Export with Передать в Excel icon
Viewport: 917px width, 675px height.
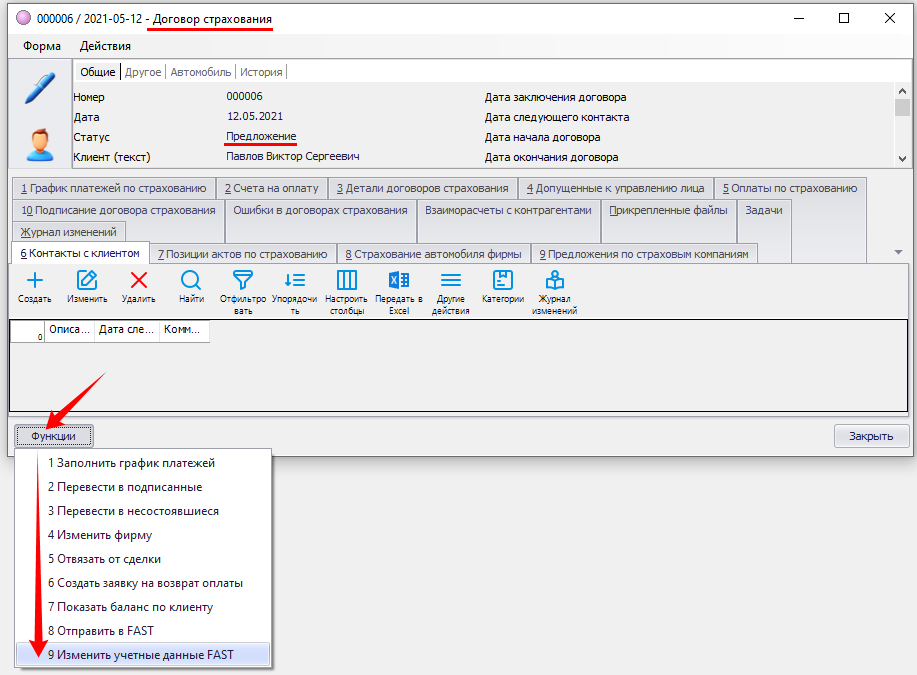[x=398, y=280]
